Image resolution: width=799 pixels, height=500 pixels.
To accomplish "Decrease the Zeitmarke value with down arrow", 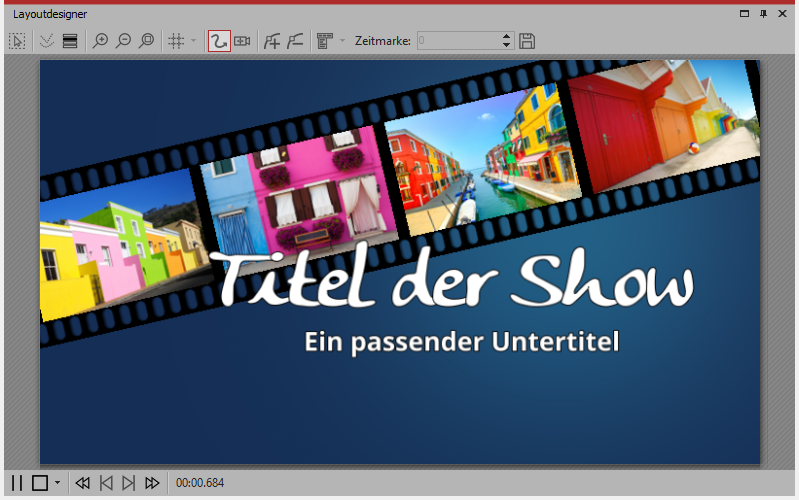I will [x=506, y=45].
